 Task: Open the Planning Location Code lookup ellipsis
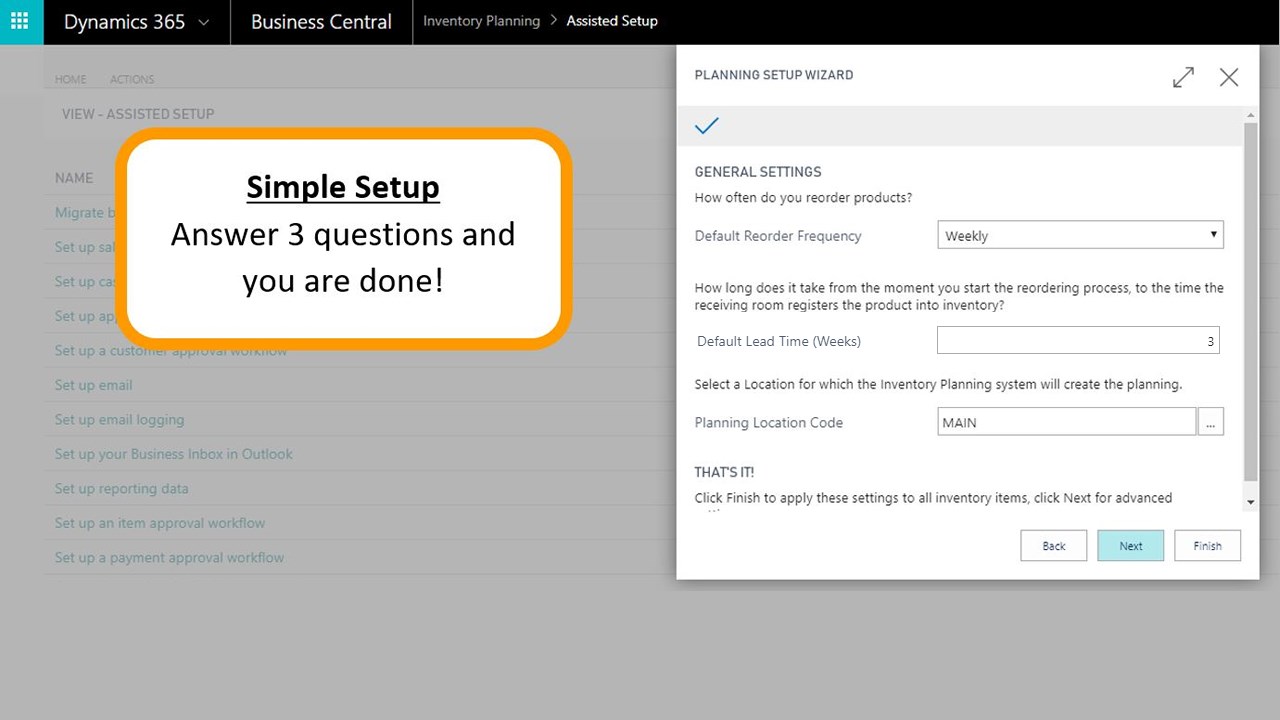tap(1210, 423)
